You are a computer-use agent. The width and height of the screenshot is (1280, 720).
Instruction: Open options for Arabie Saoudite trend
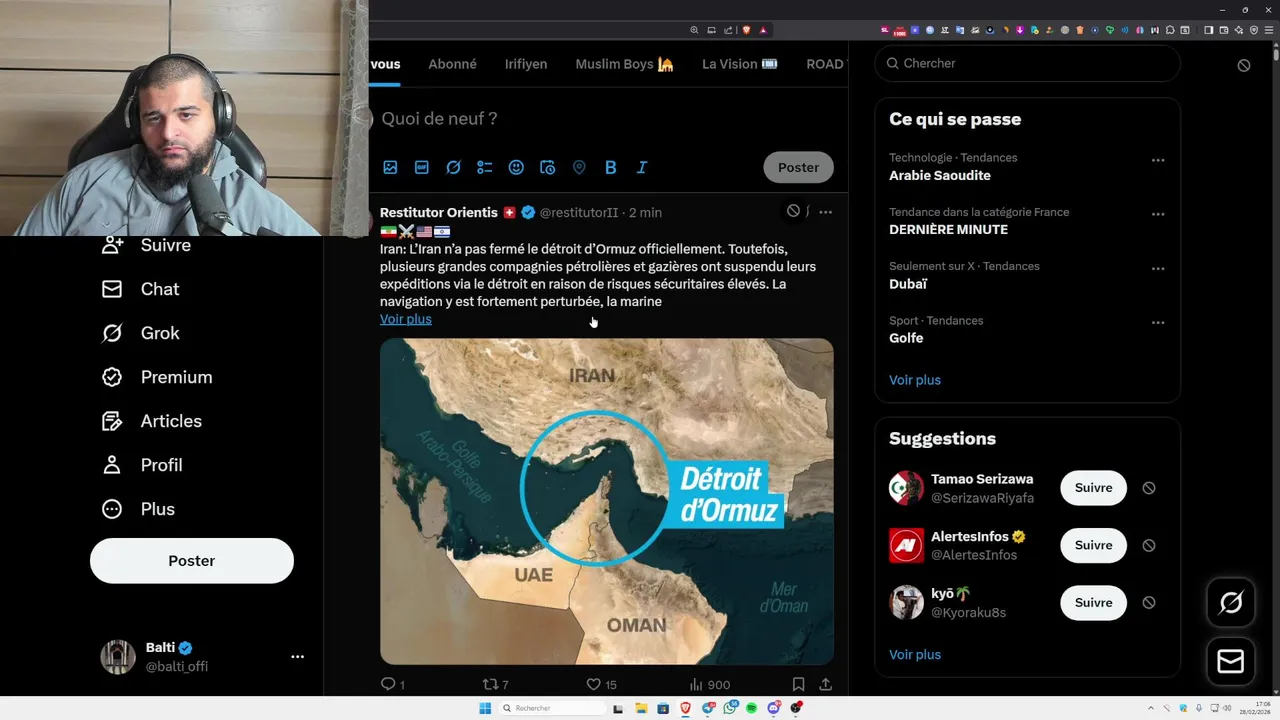tap(1158, 160)
